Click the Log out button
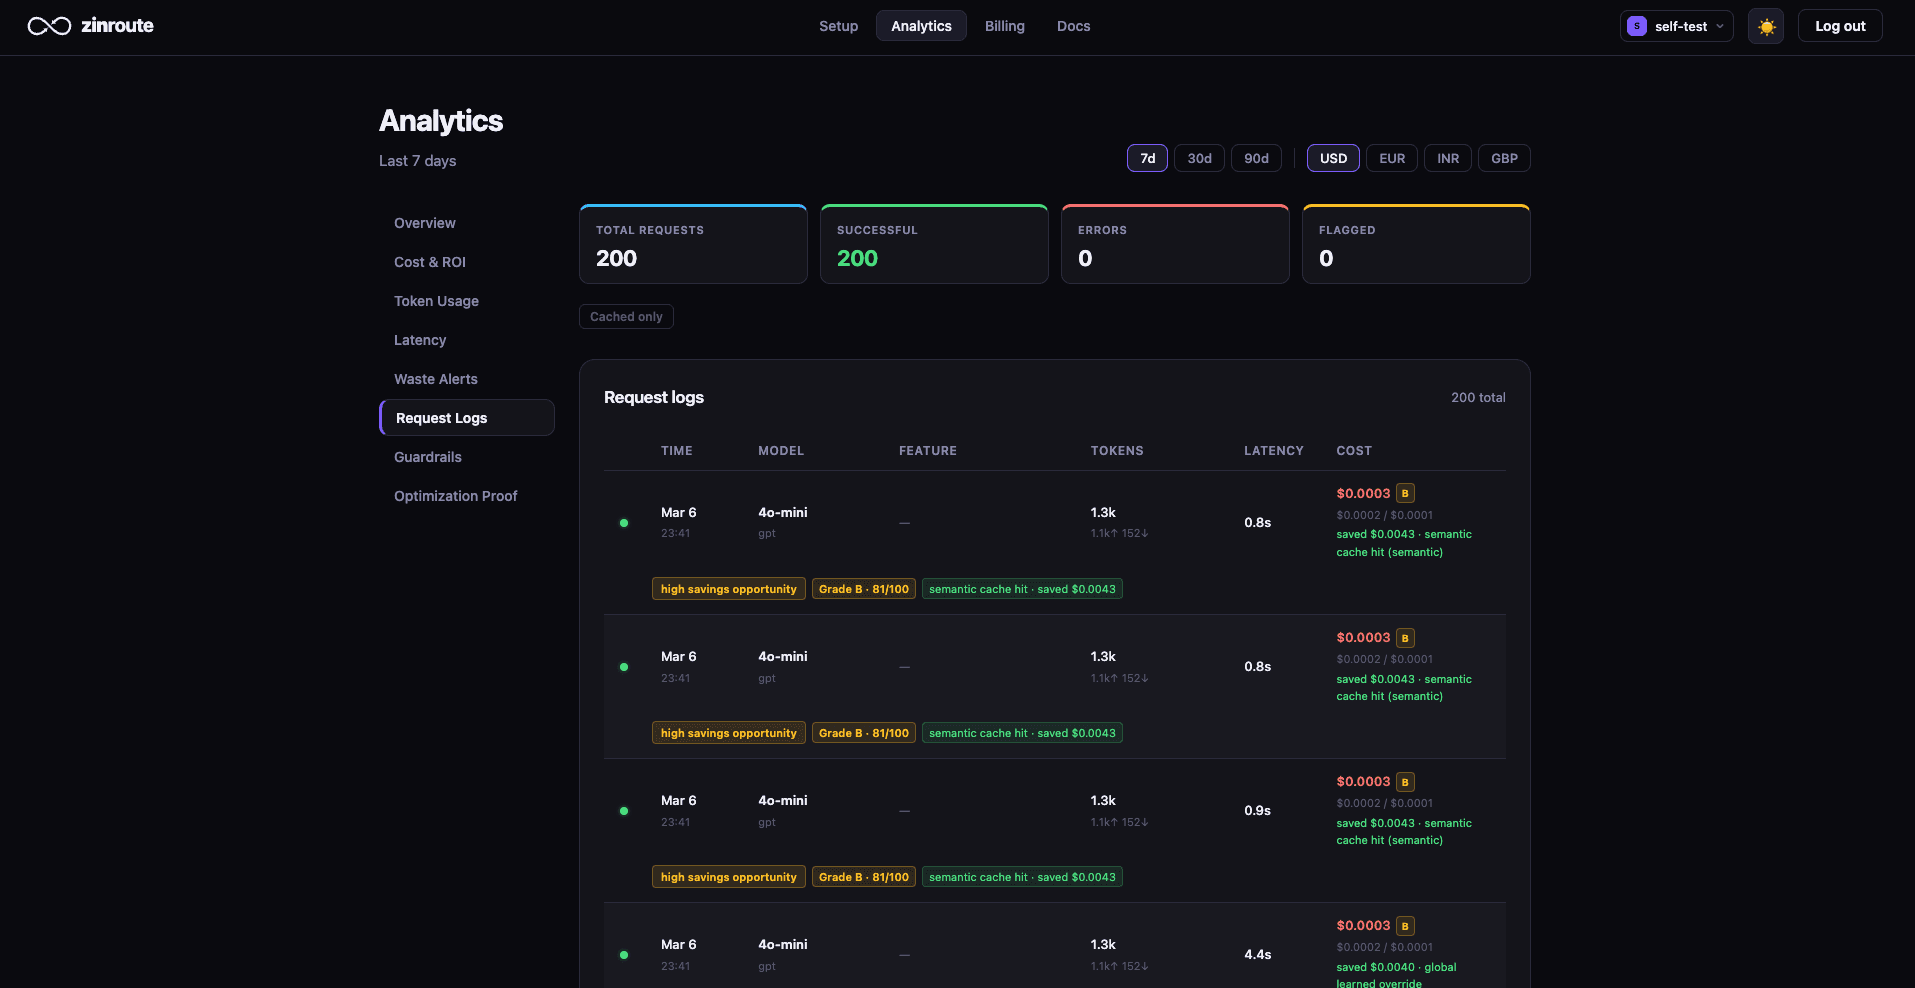Screen dimensions: 1915x988 coord(1839,25)
